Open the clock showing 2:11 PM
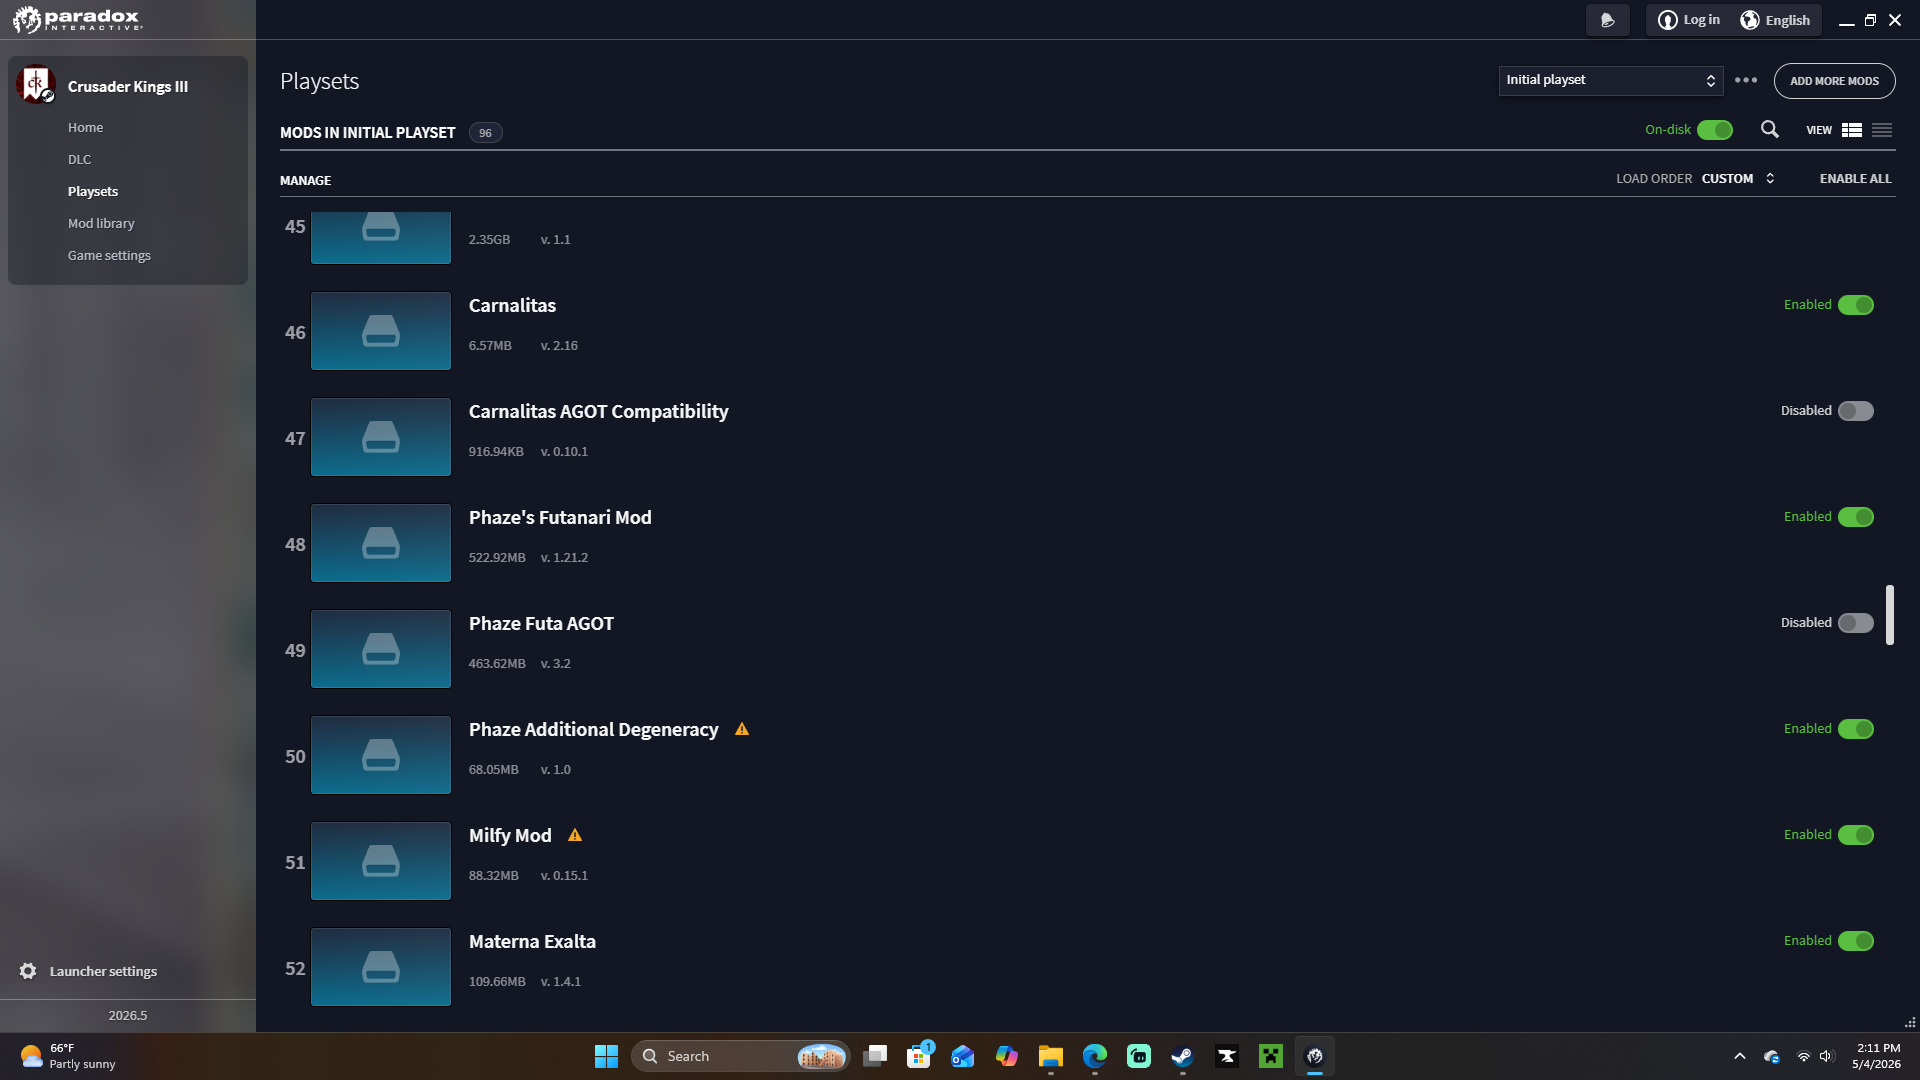The height and width of the screenshot is (1080, 1920). [1877, 1056]
